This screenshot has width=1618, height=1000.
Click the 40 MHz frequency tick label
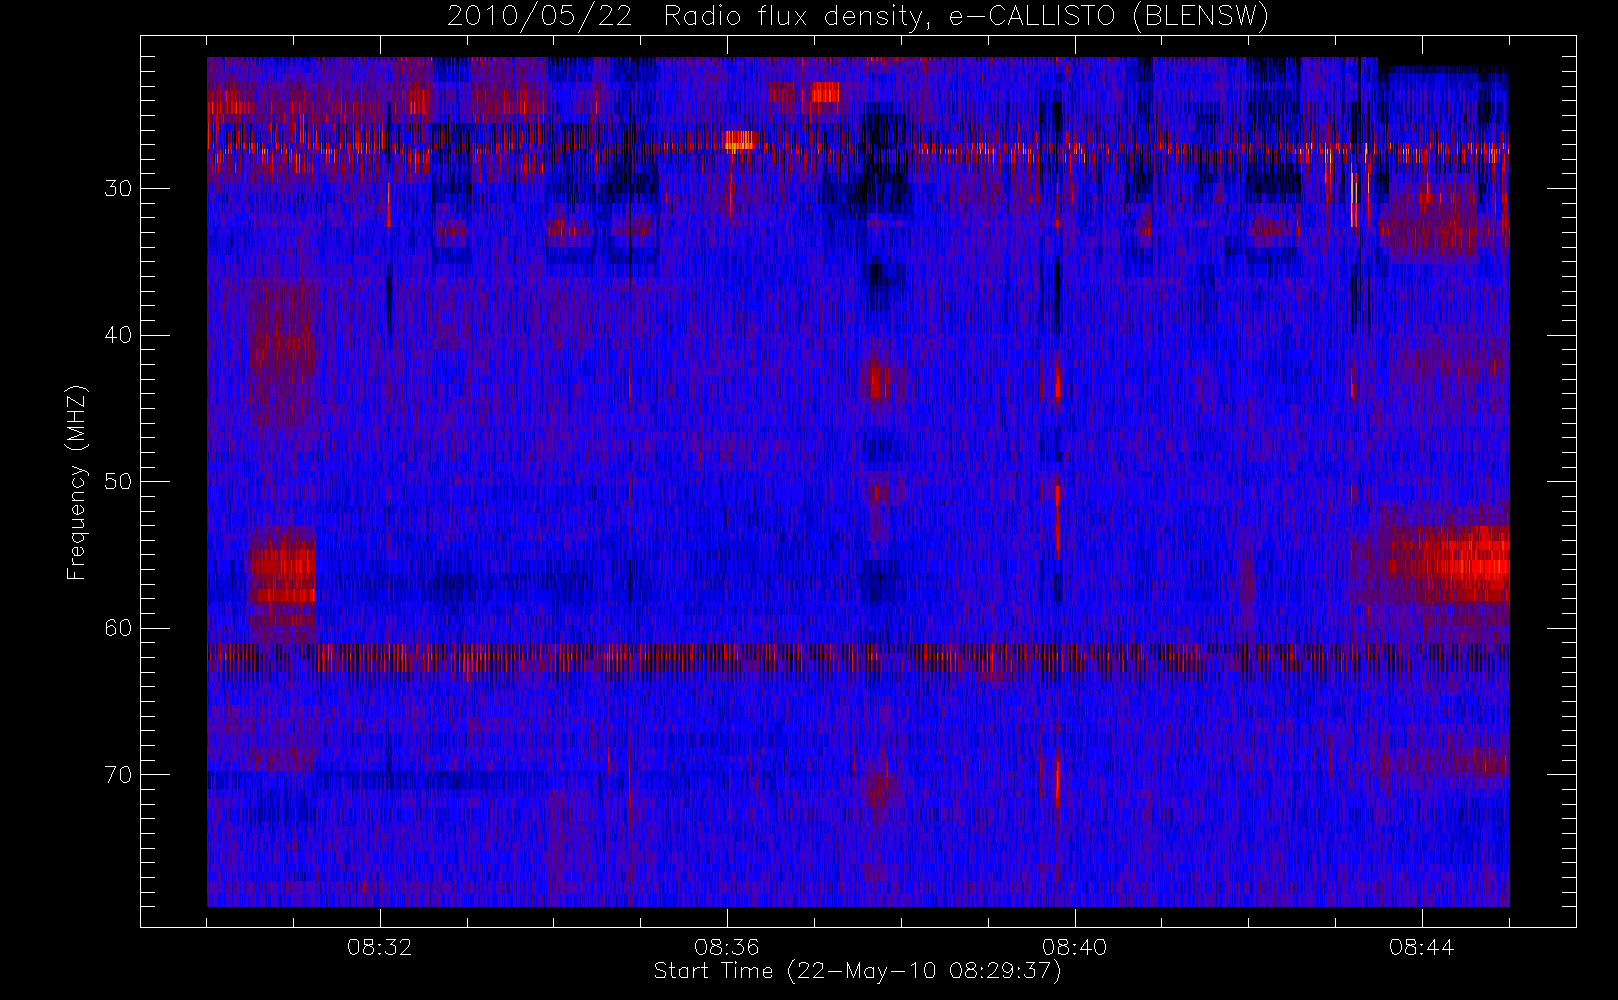118,335
